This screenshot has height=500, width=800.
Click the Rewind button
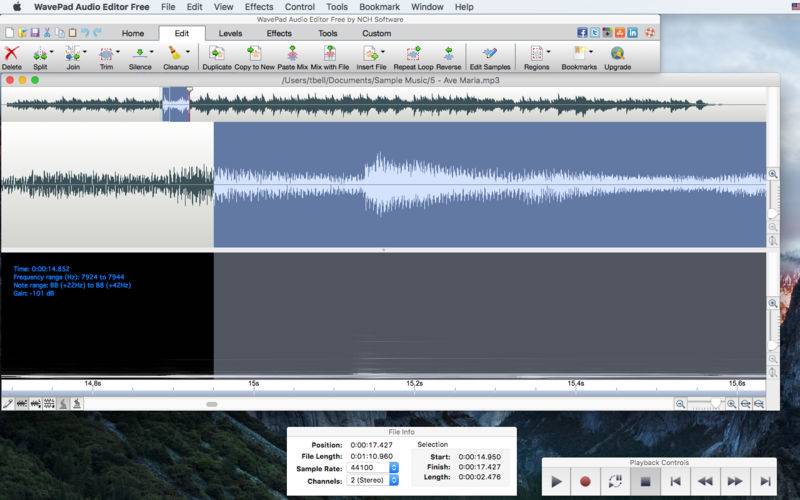tap(705, 481)
